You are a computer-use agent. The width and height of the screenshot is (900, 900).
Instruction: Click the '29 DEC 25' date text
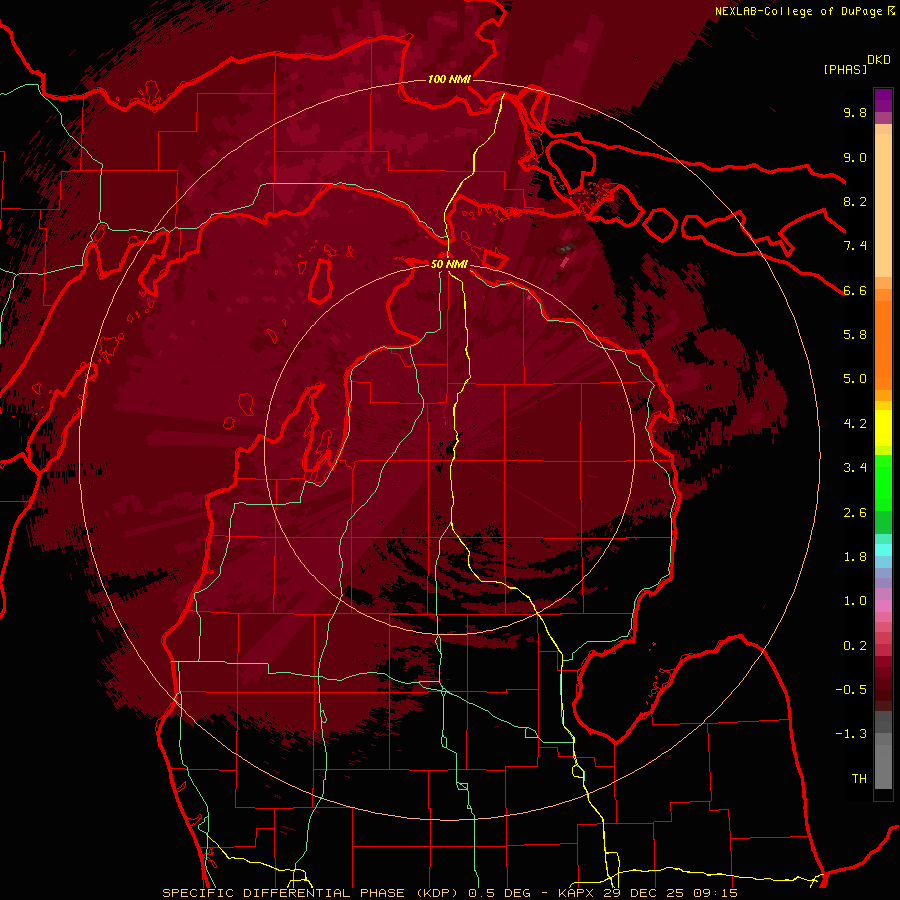642,893
